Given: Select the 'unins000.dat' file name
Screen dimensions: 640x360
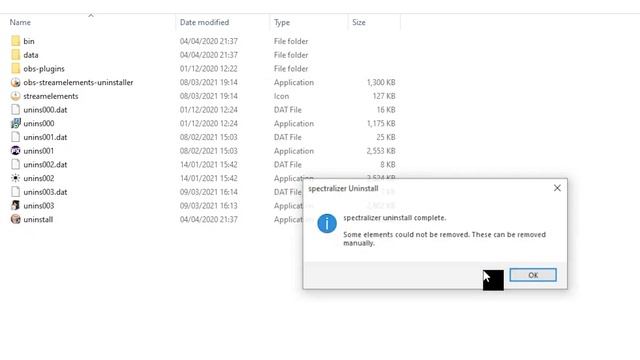Looking at the screenshot, I should (x=45, y=110).
